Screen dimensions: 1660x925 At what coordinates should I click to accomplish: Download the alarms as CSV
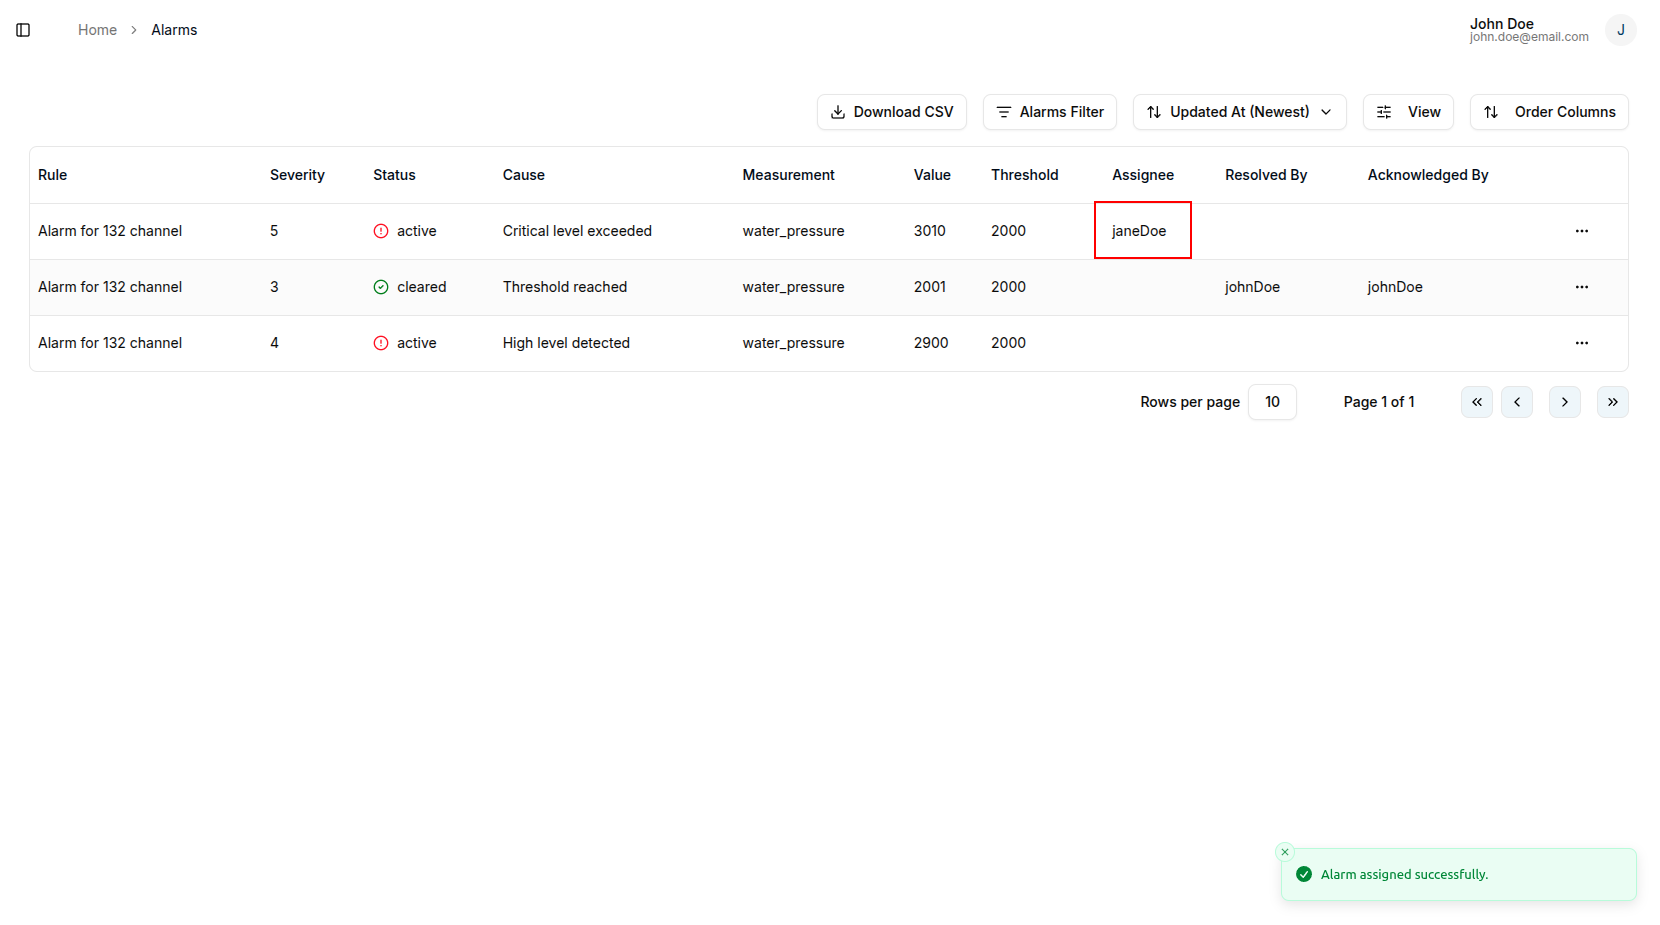tap(891, 112)
